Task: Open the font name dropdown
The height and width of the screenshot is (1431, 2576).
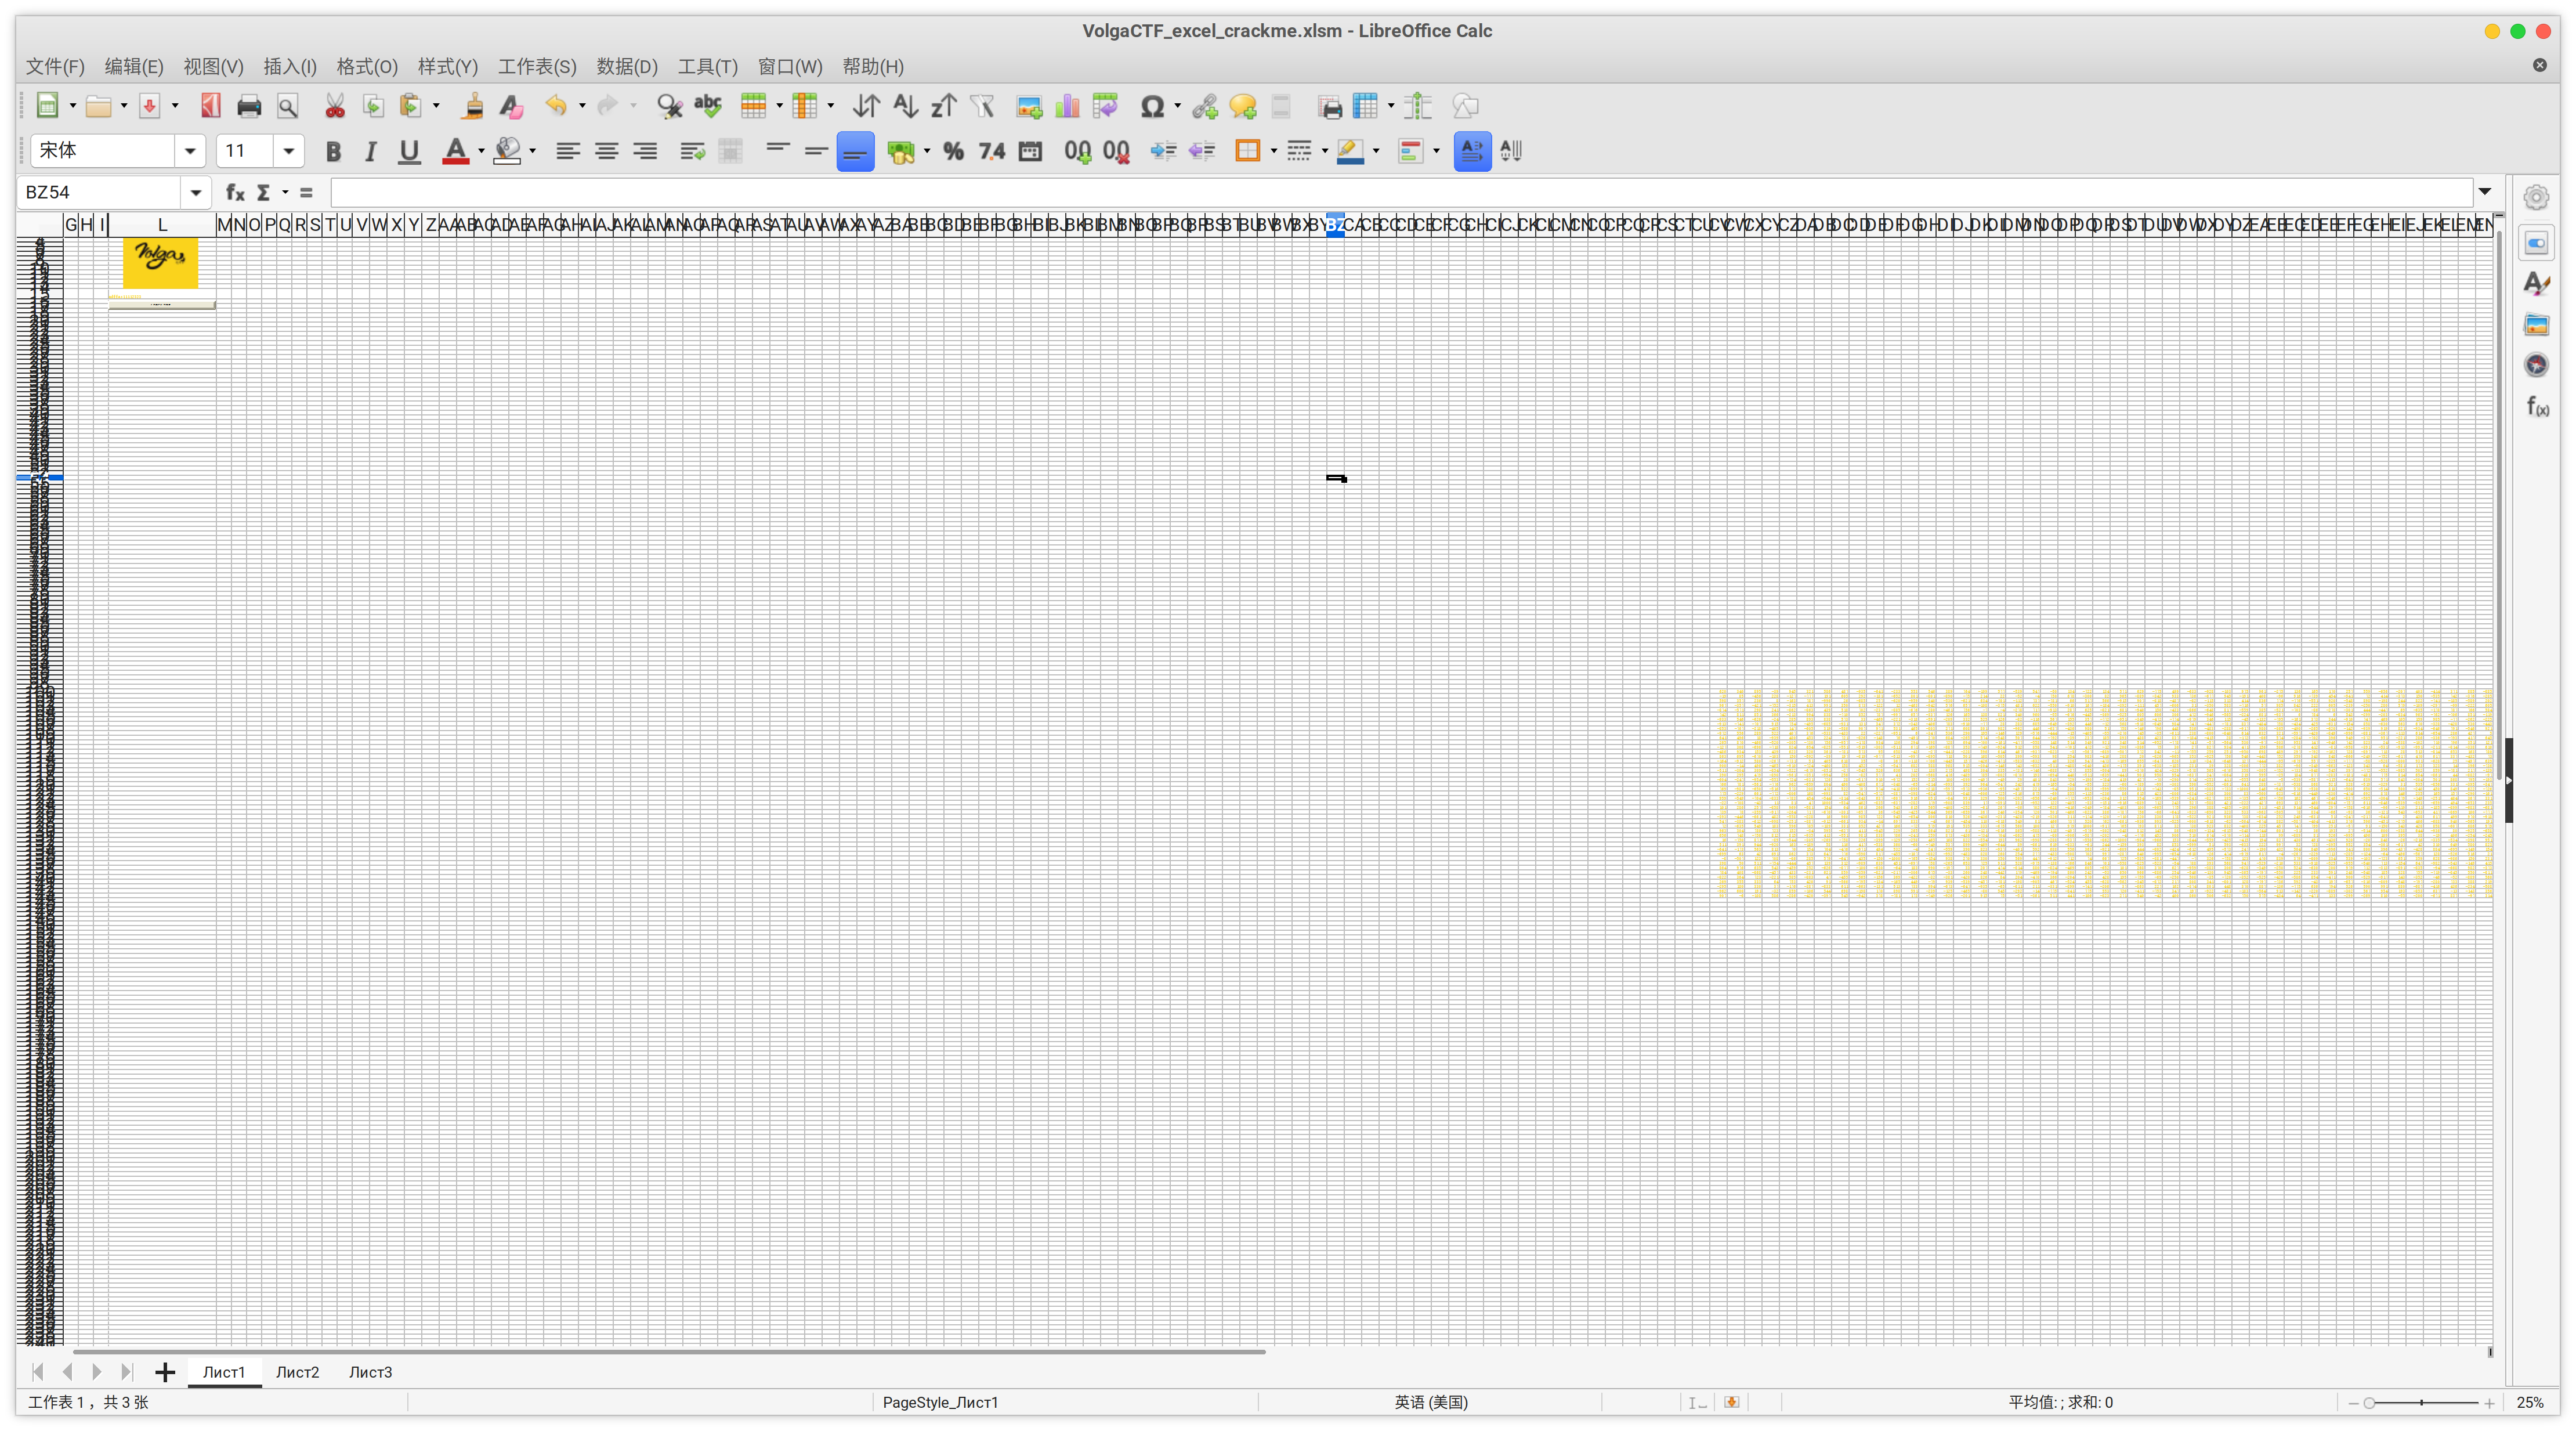Action: click(189, 151)
